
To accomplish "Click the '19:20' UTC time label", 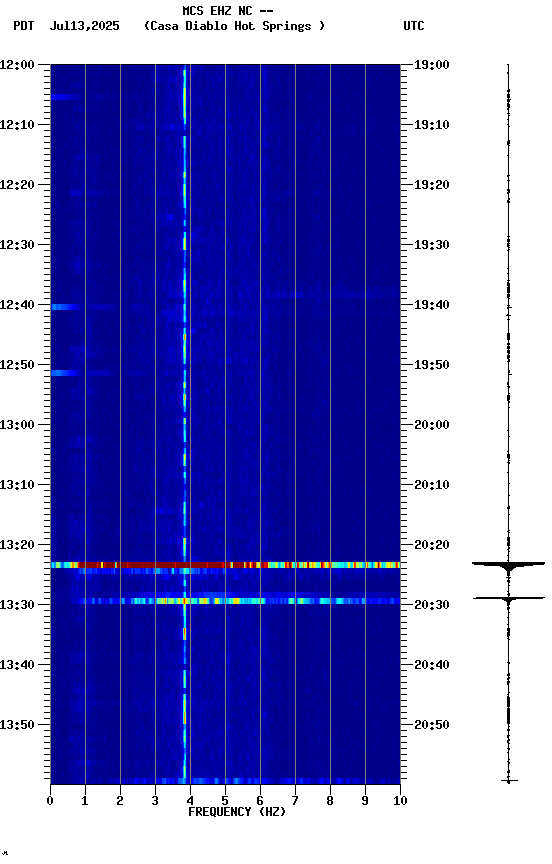I will point(432,185).
